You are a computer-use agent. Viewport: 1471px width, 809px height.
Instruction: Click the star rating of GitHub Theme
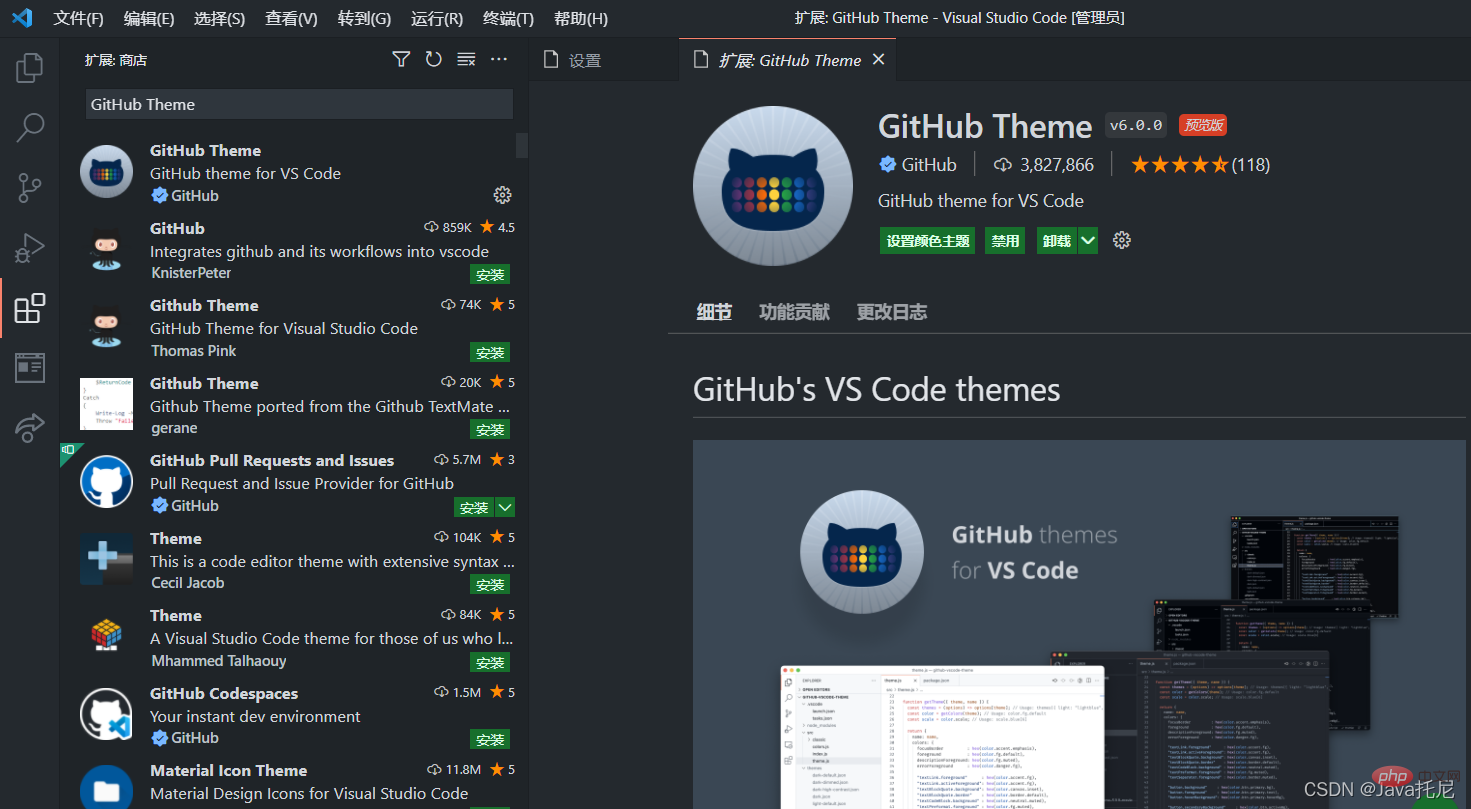[1179, 165]
